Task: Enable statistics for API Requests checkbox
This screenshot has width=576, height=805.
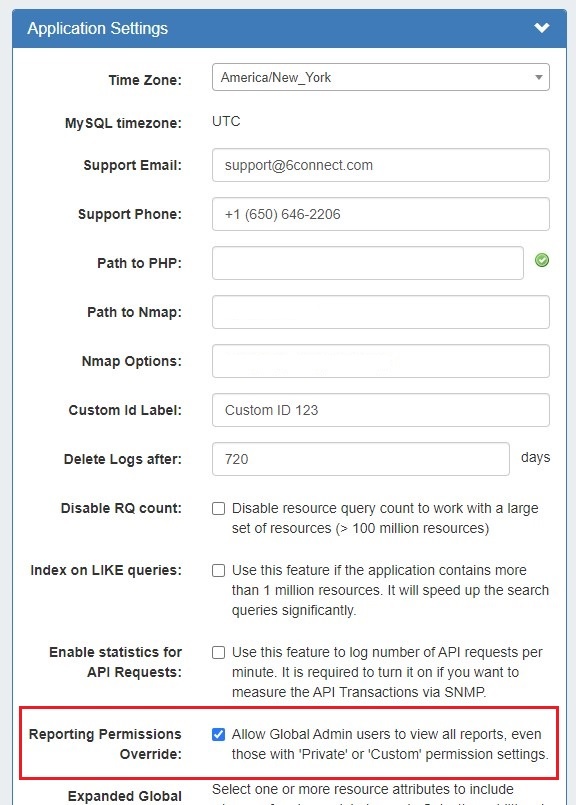Action: coord(218,652)
